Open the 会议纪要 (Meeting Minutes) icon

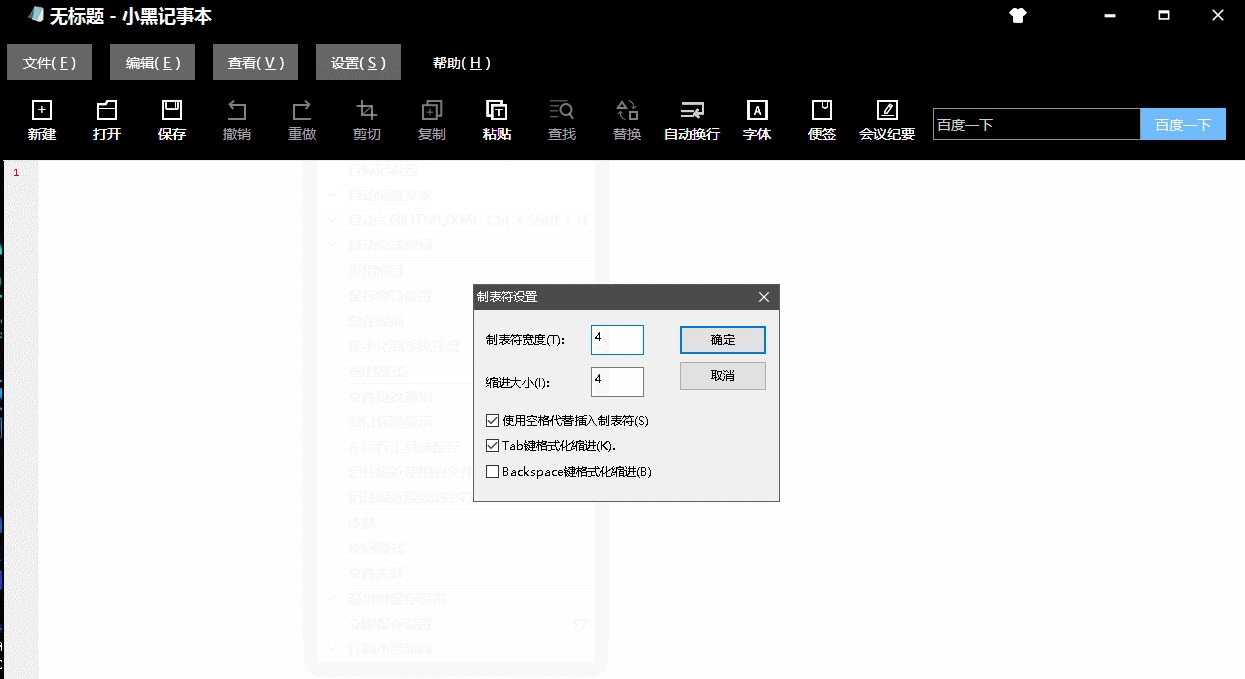coord(886,117)
